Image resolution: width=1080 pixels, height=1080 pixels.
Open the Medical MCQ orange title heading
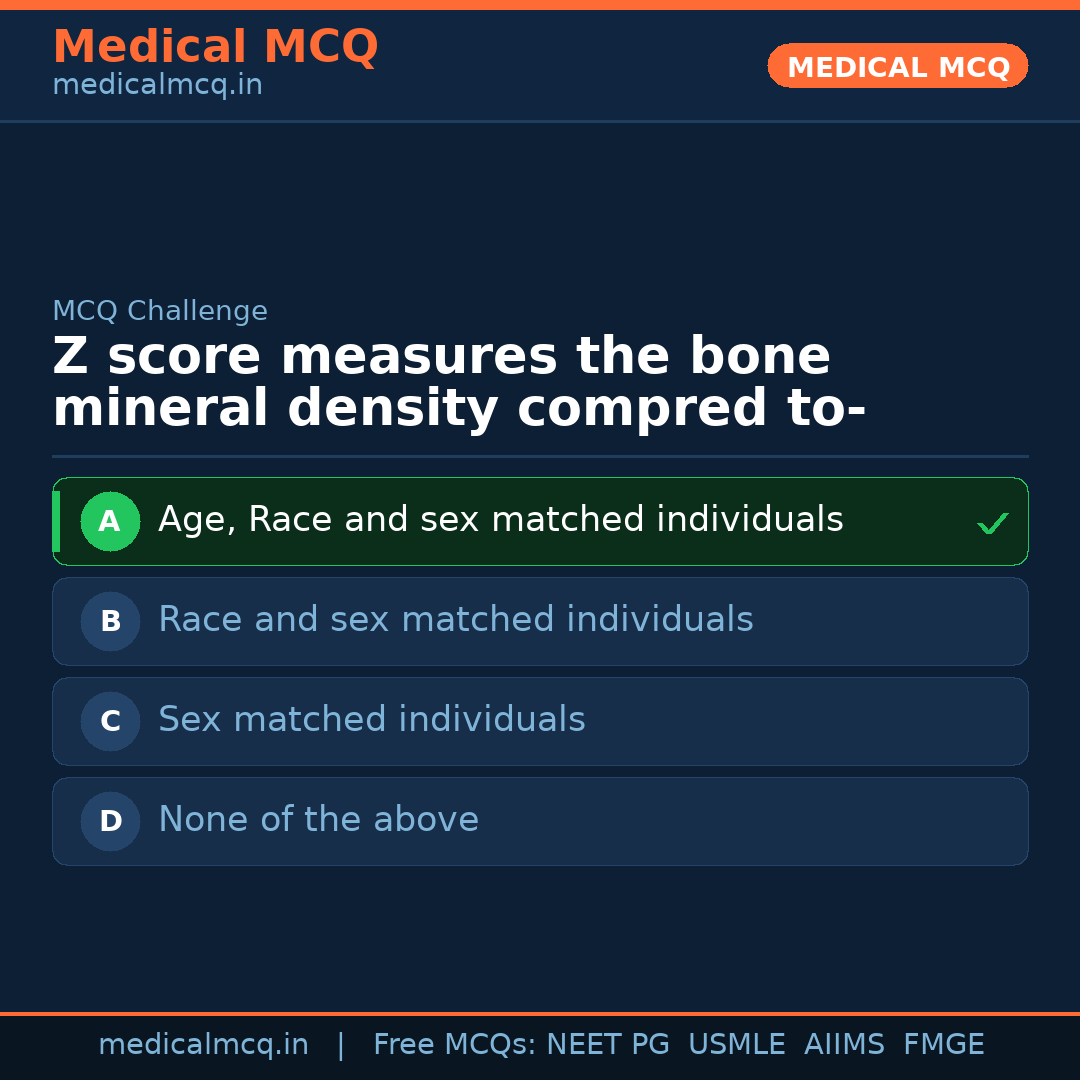pyautogui.click(x=215, y=47)
